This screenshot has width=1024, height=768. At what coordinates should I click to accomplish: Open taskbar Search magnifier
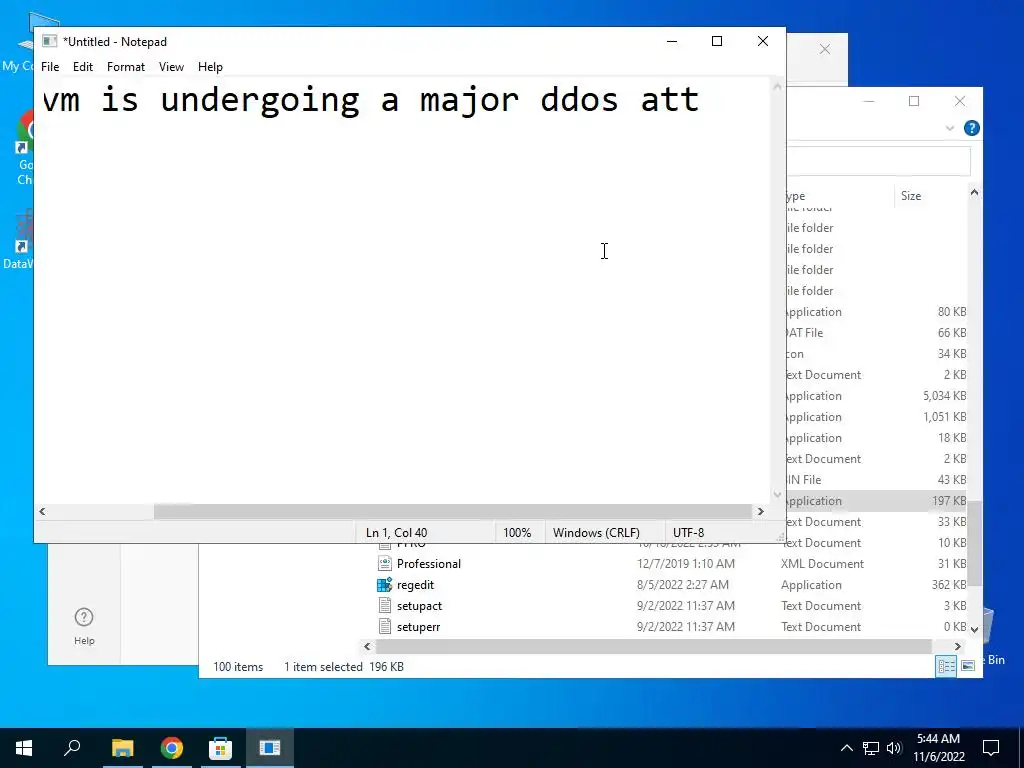72,748
